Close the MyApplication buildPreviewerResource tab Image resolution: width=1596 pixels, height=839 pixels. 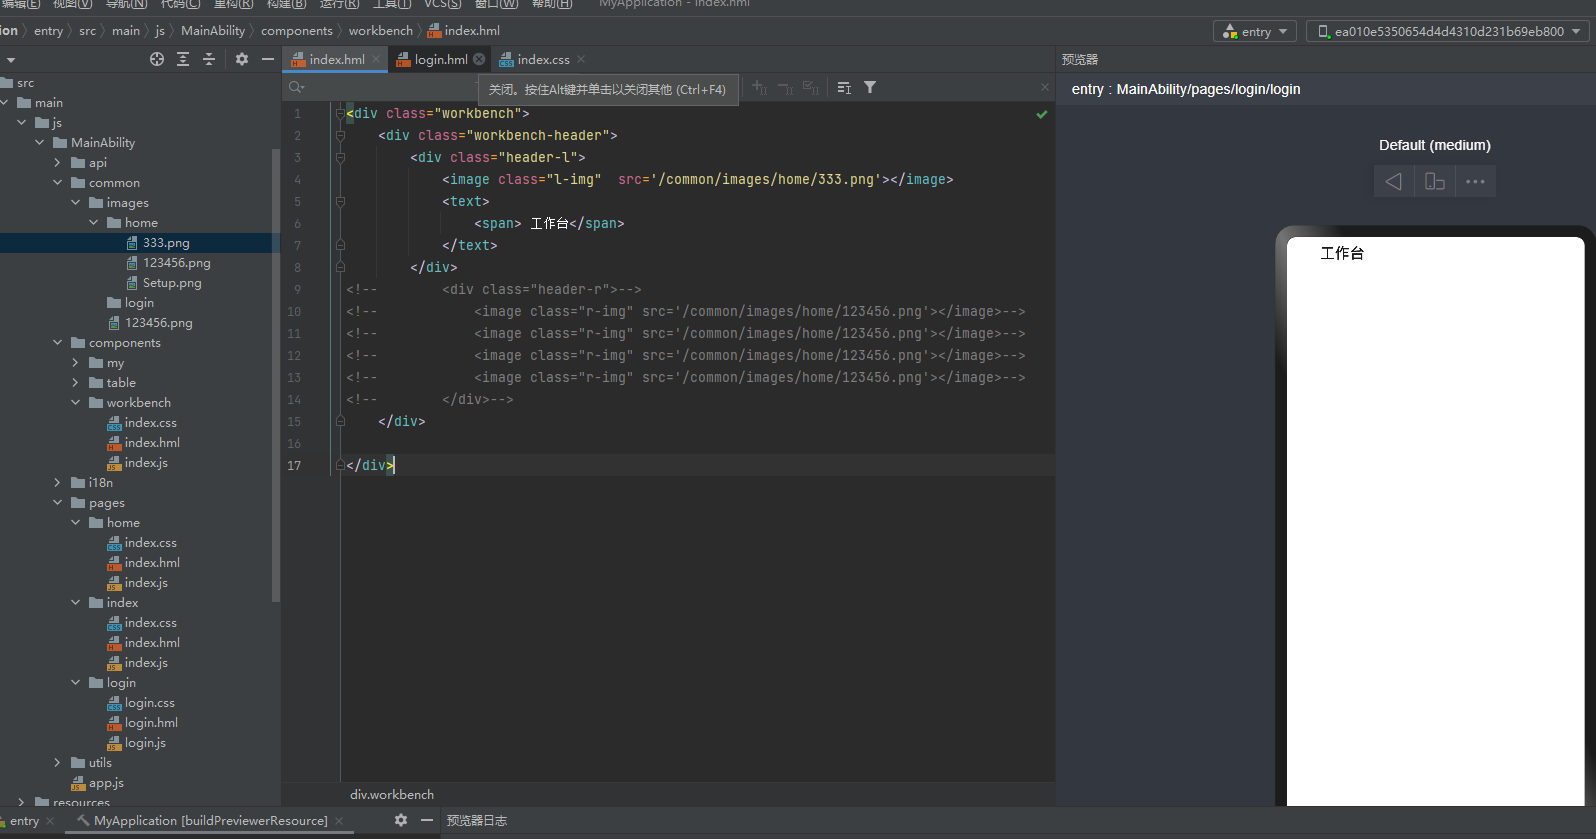[x=339, y=821]
